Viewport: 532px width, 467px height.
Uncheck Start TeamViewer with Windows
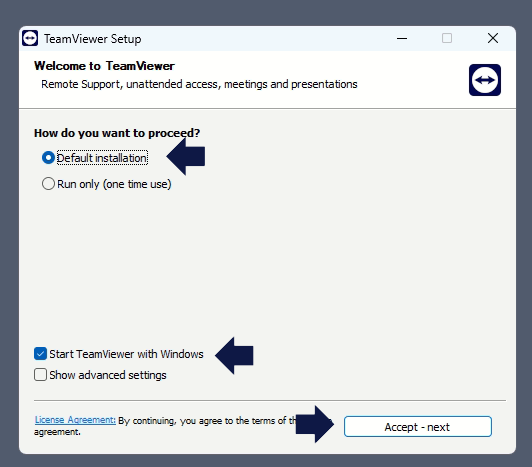pyautogui.click(x=40, y=354)
